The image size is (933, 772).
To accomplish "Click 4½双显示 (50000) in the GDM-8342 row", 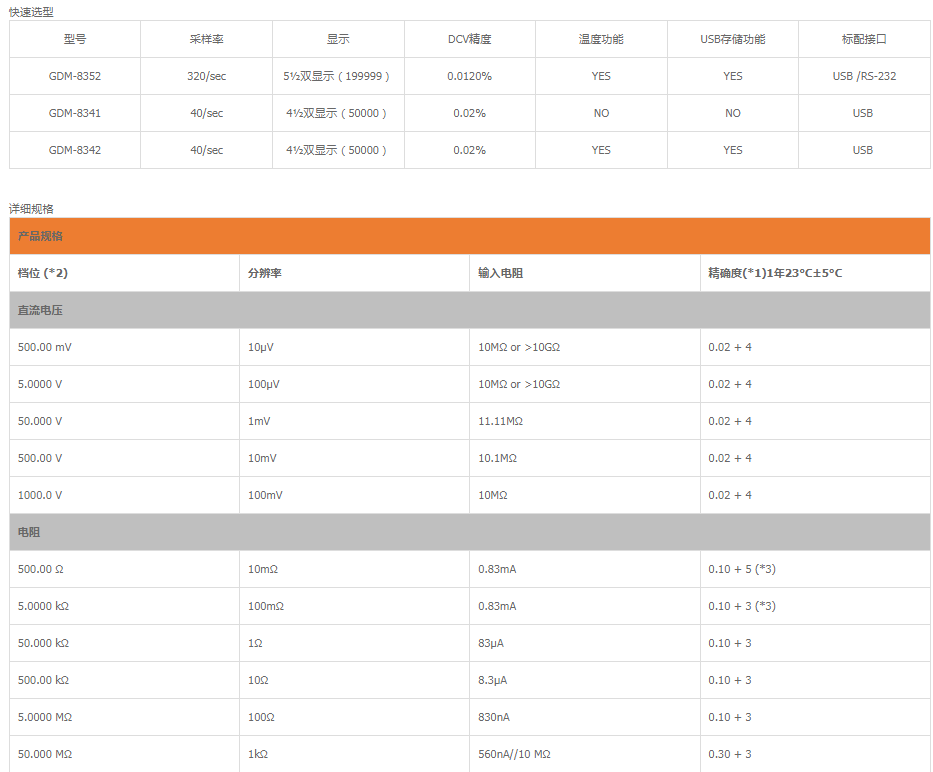I will (337, 150).
